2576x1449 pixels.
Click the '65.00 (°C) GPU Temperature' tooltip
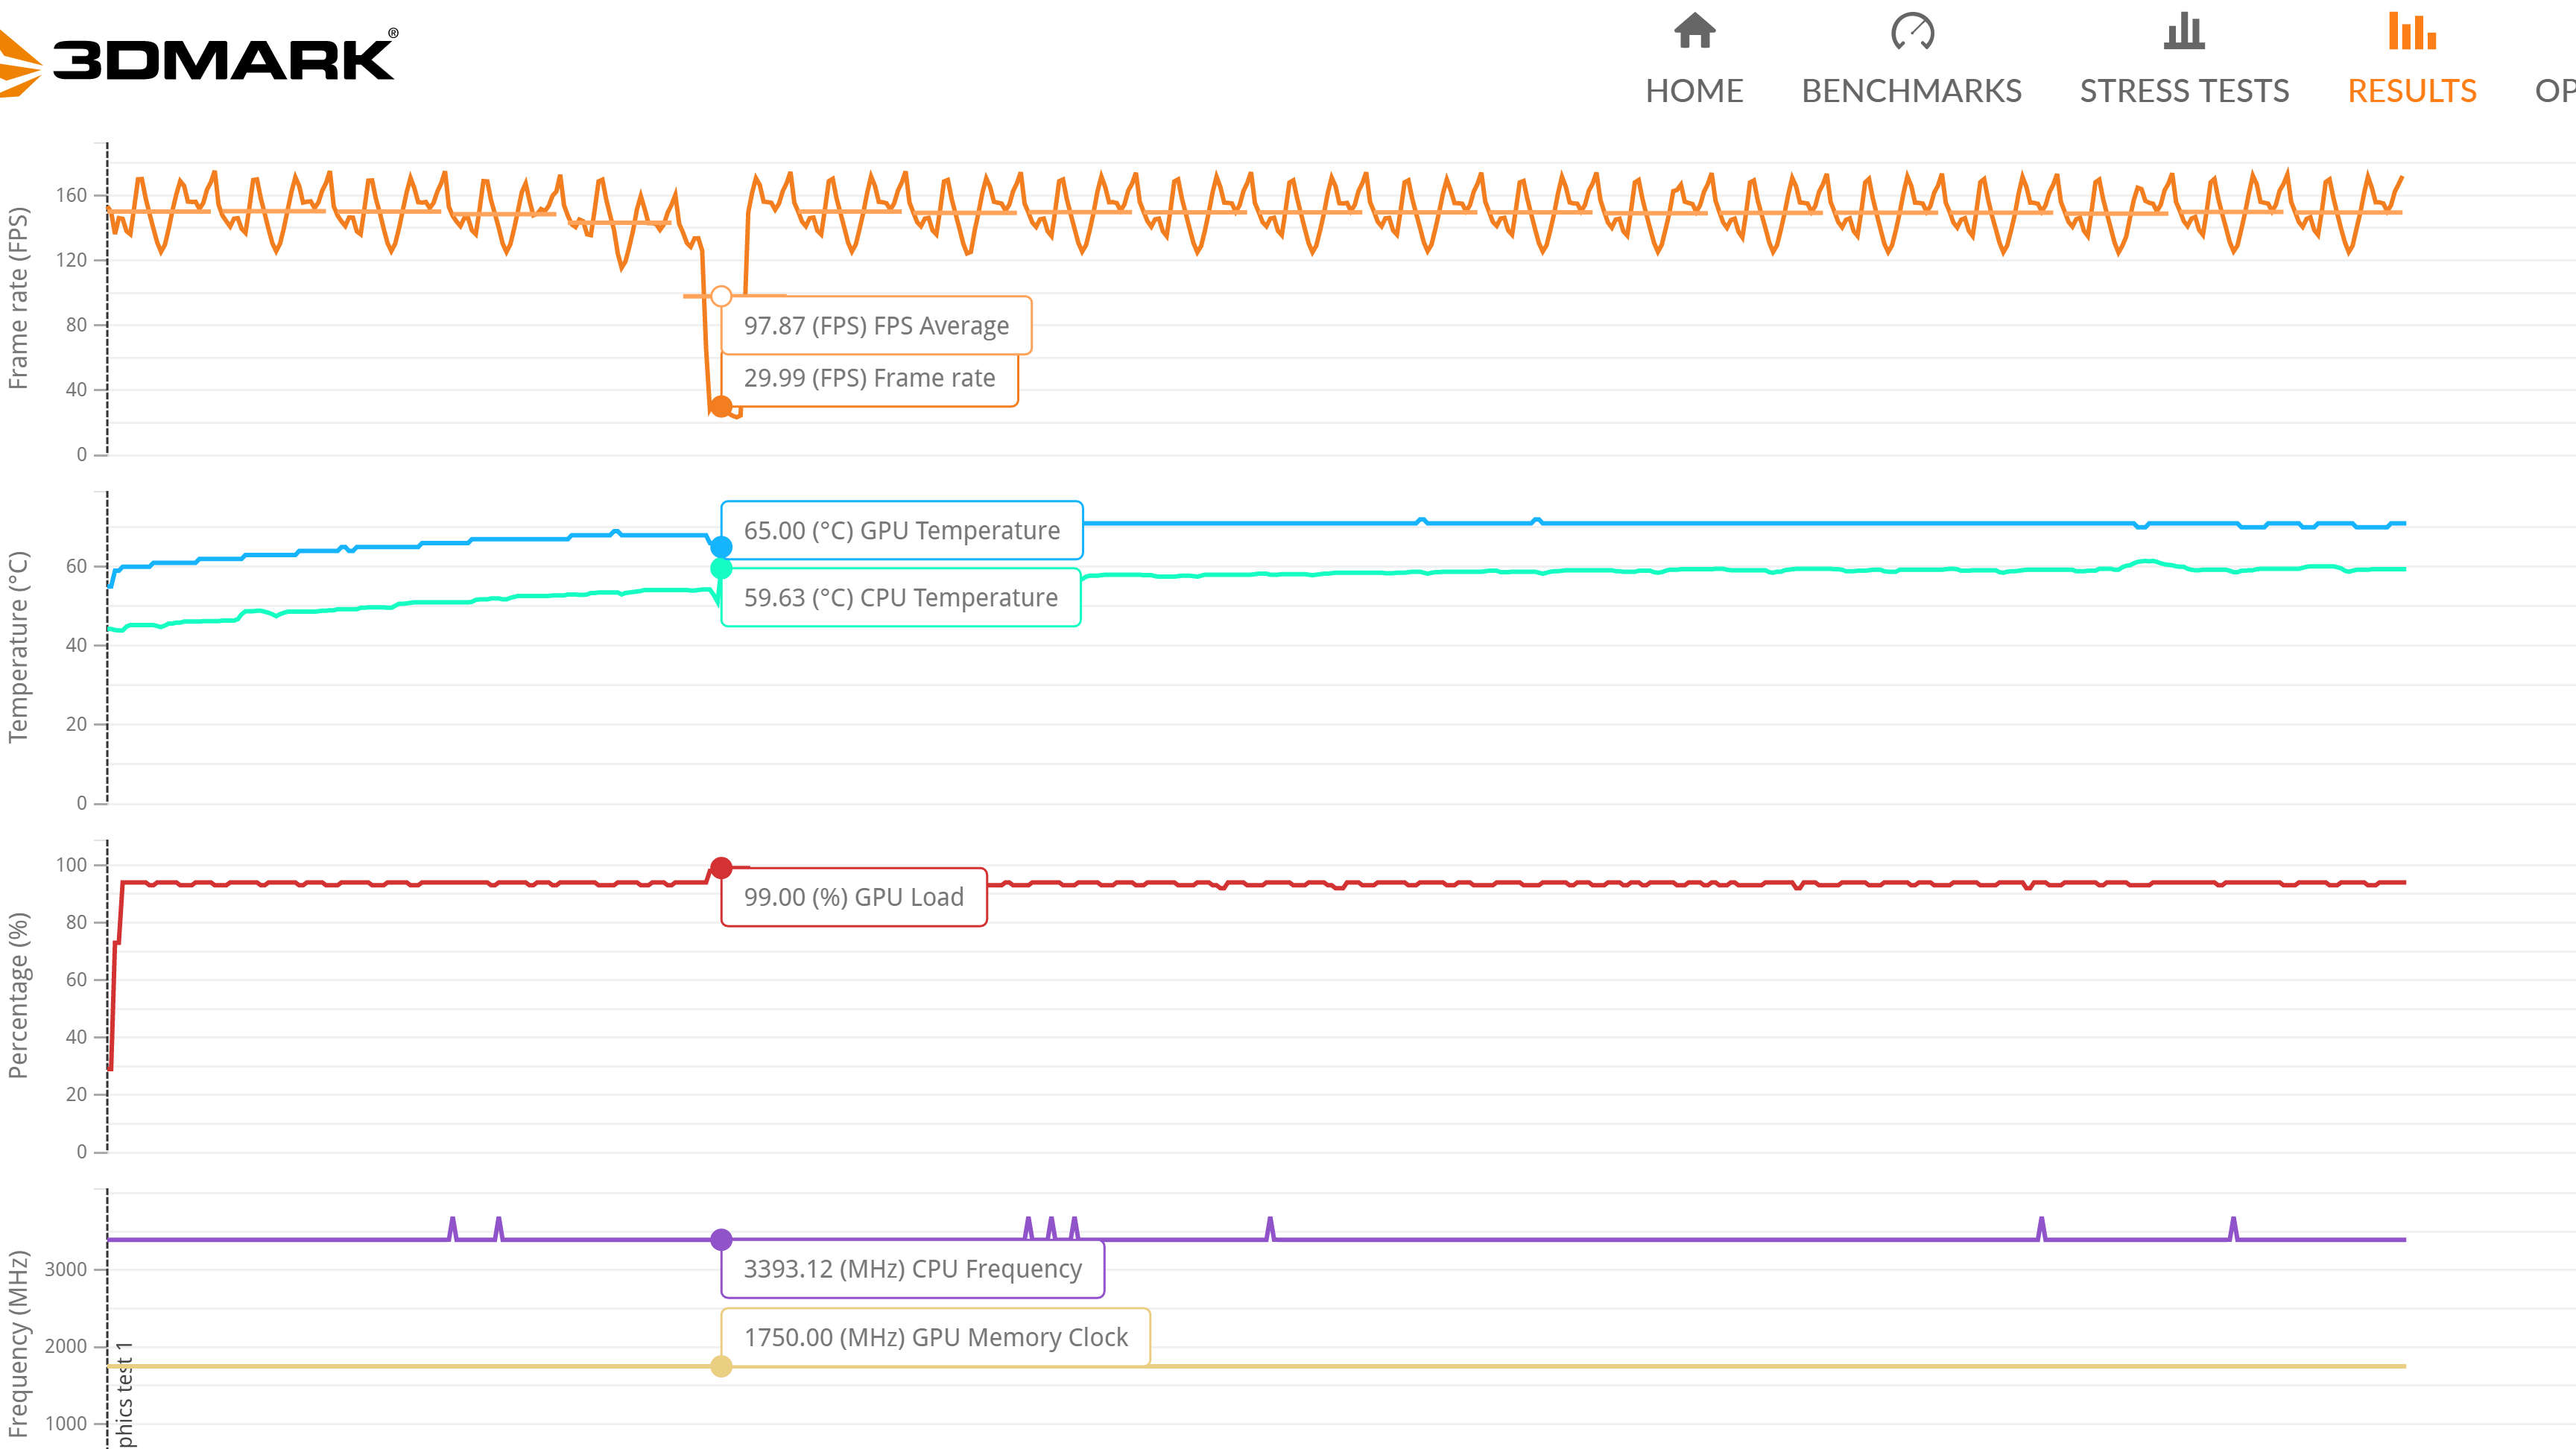pos(902,530)
